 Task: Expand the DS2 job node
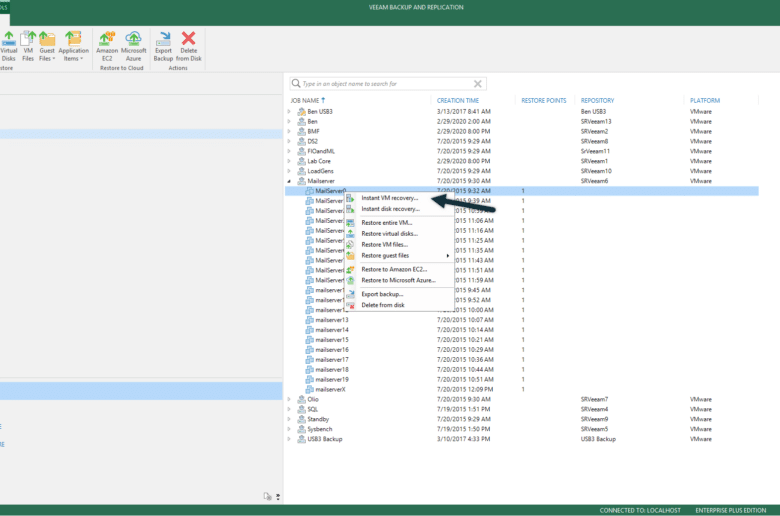click(289, 141)
